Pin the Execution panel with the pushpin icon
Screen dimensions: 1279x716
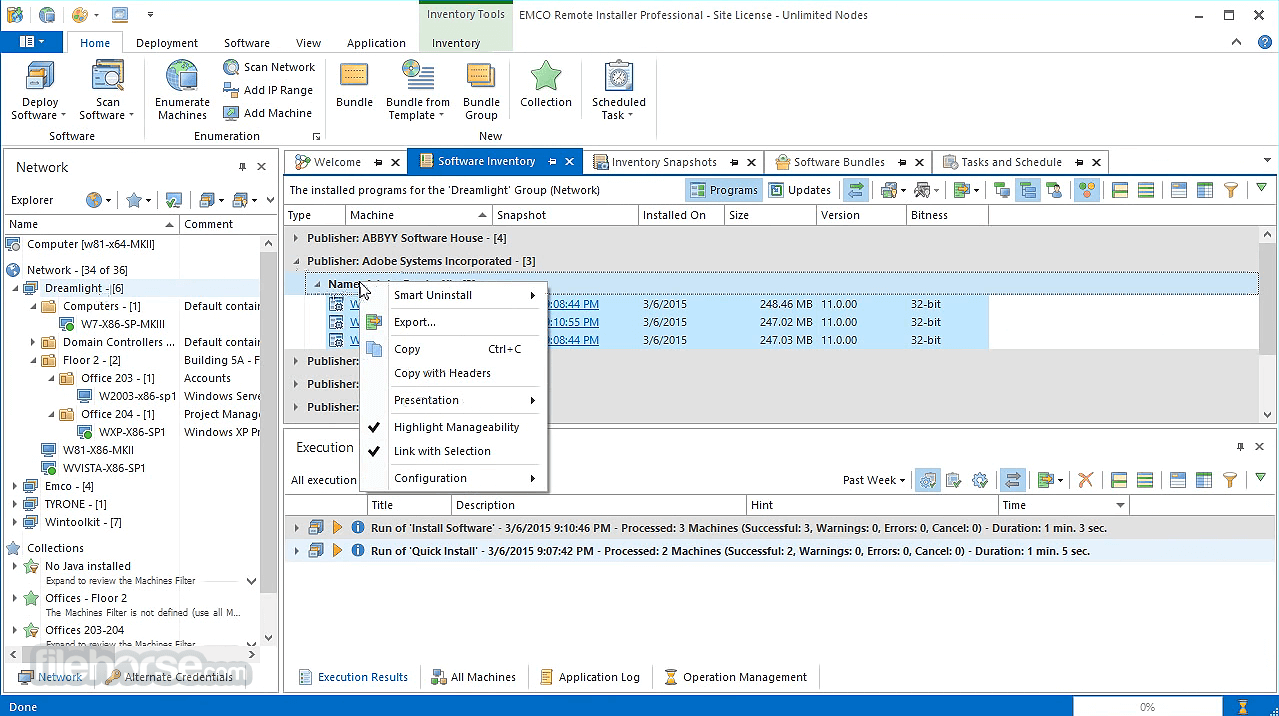tap(1241, 447)
